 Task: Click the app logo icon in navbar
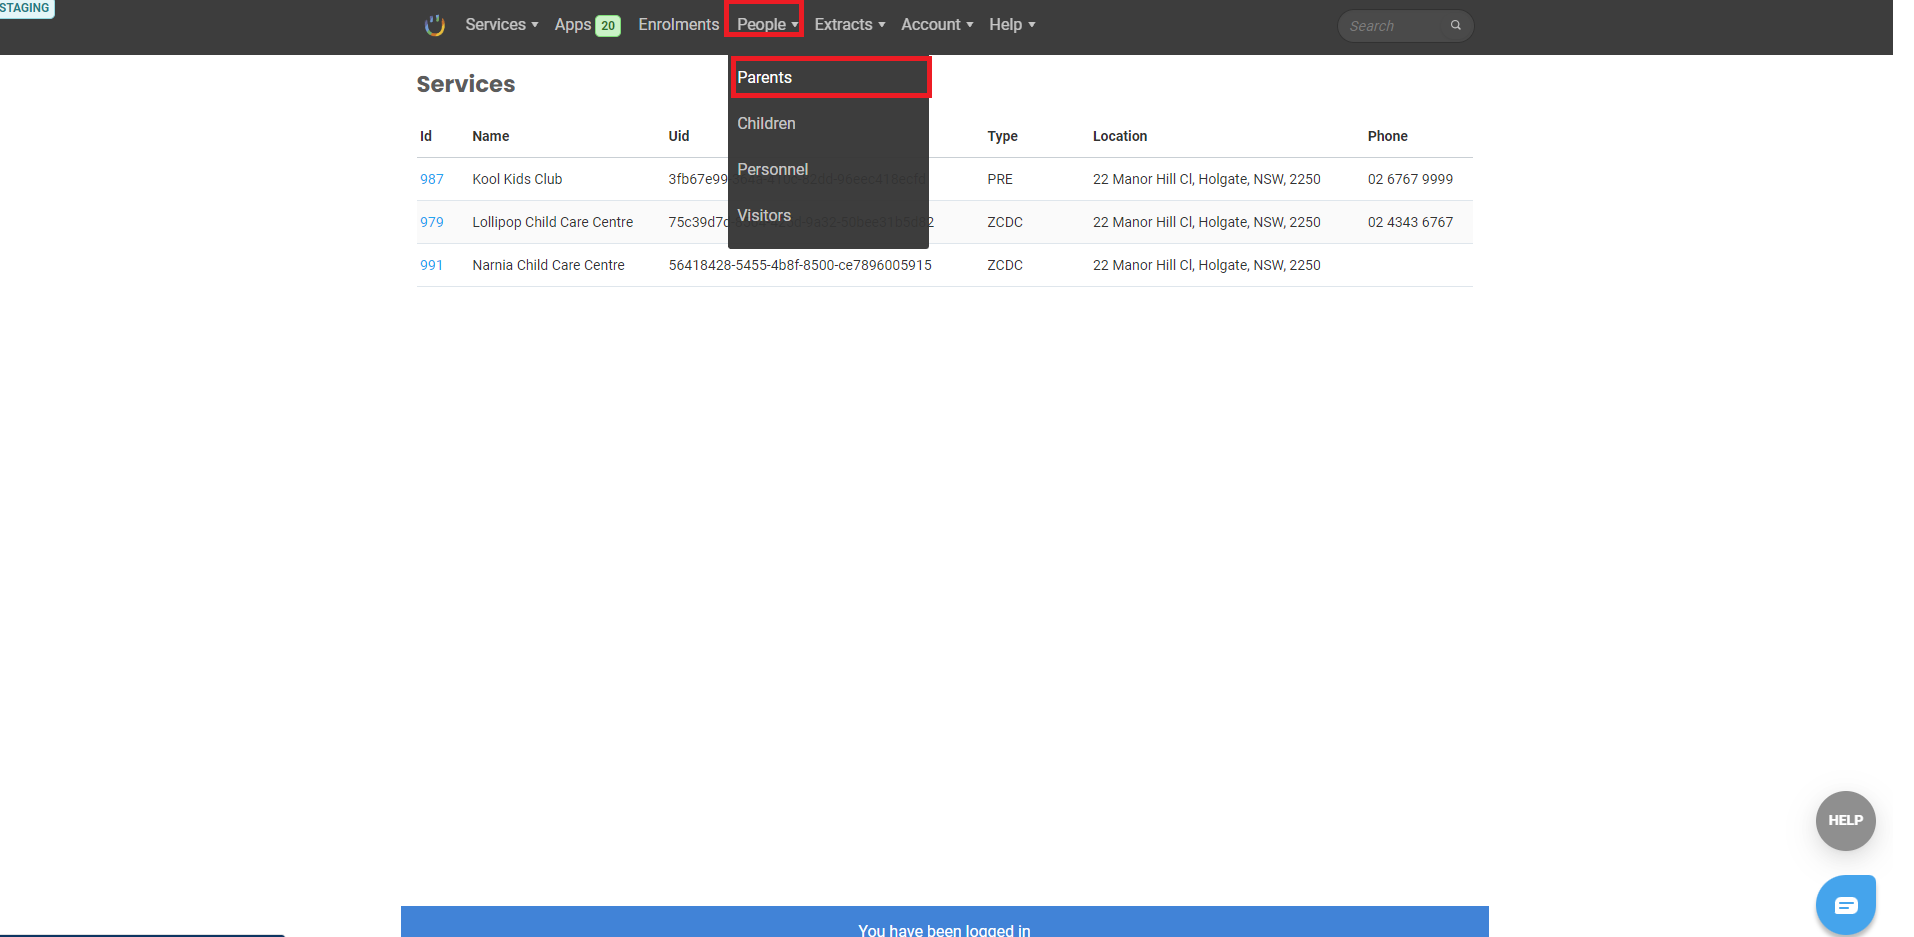coord(434,25)
